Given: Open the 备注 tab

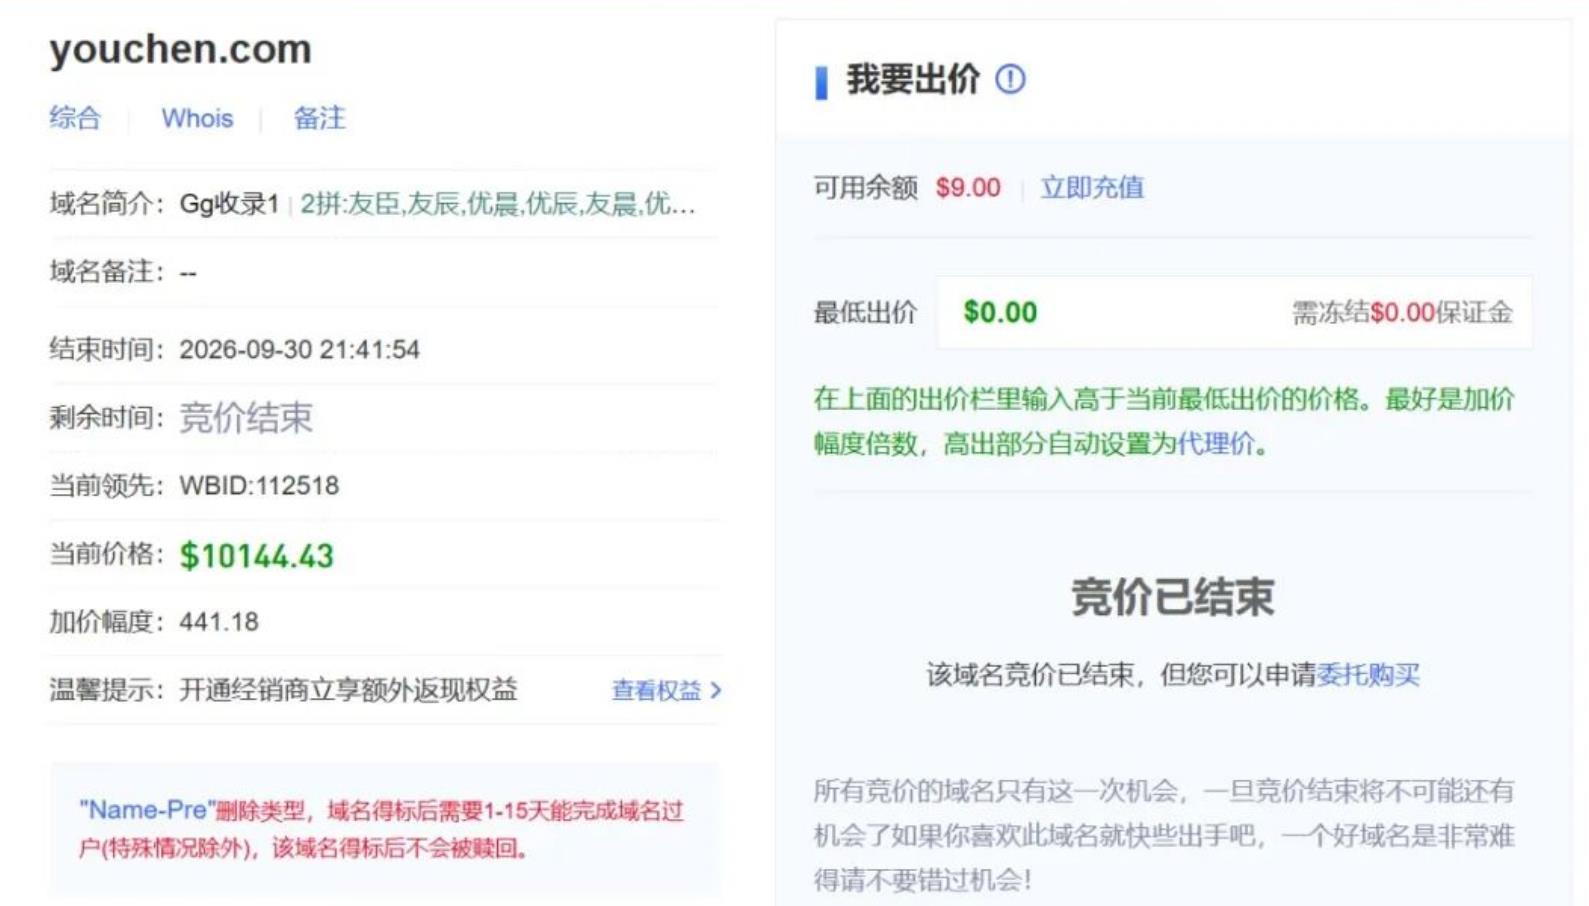Looking at the screenshot, I should (x=319, y=118).
